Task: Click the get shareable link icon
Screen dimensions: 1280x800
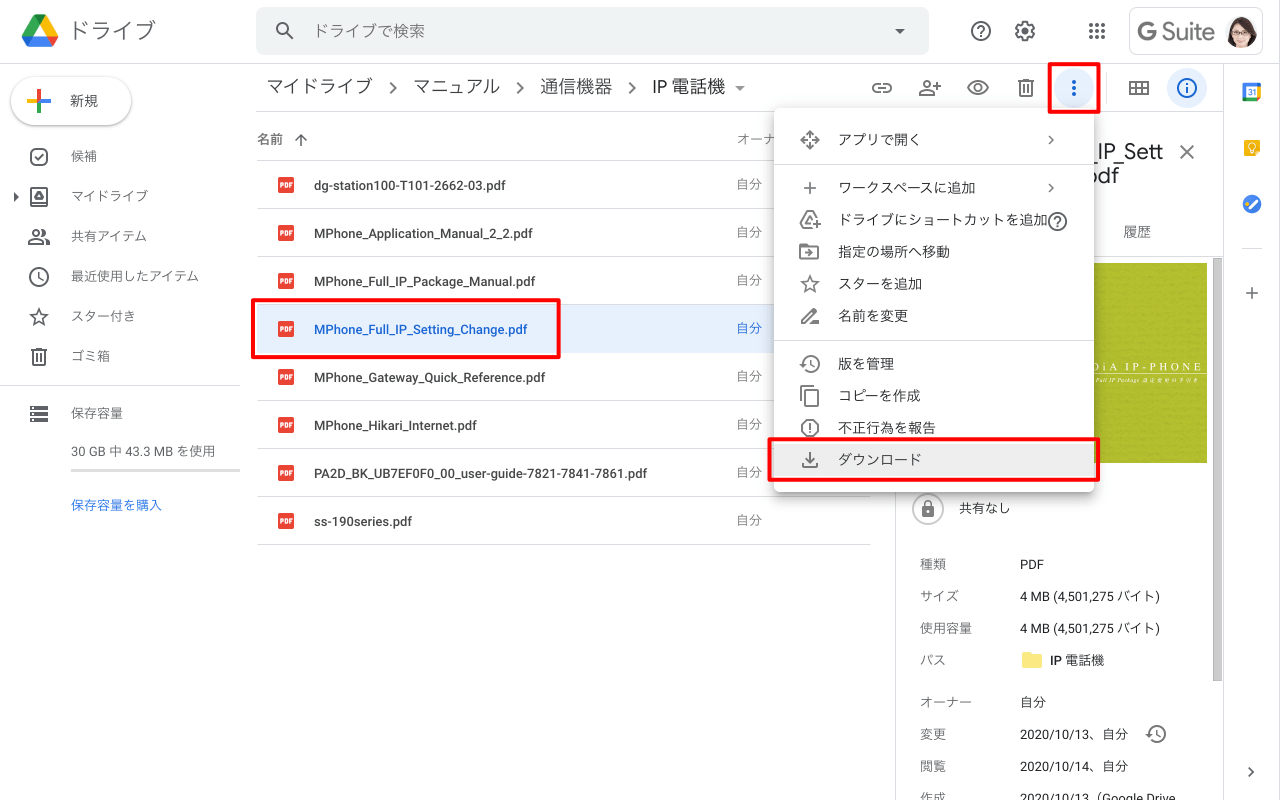Action: click(x=881, y=88)
